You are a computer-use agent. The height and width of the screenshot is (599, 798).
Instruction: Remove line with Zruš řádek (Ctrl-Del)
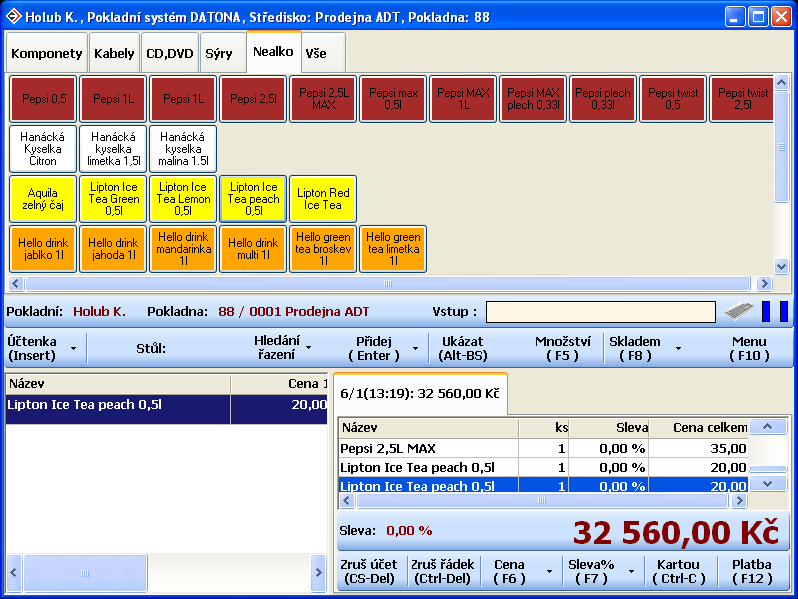[442, 572]
